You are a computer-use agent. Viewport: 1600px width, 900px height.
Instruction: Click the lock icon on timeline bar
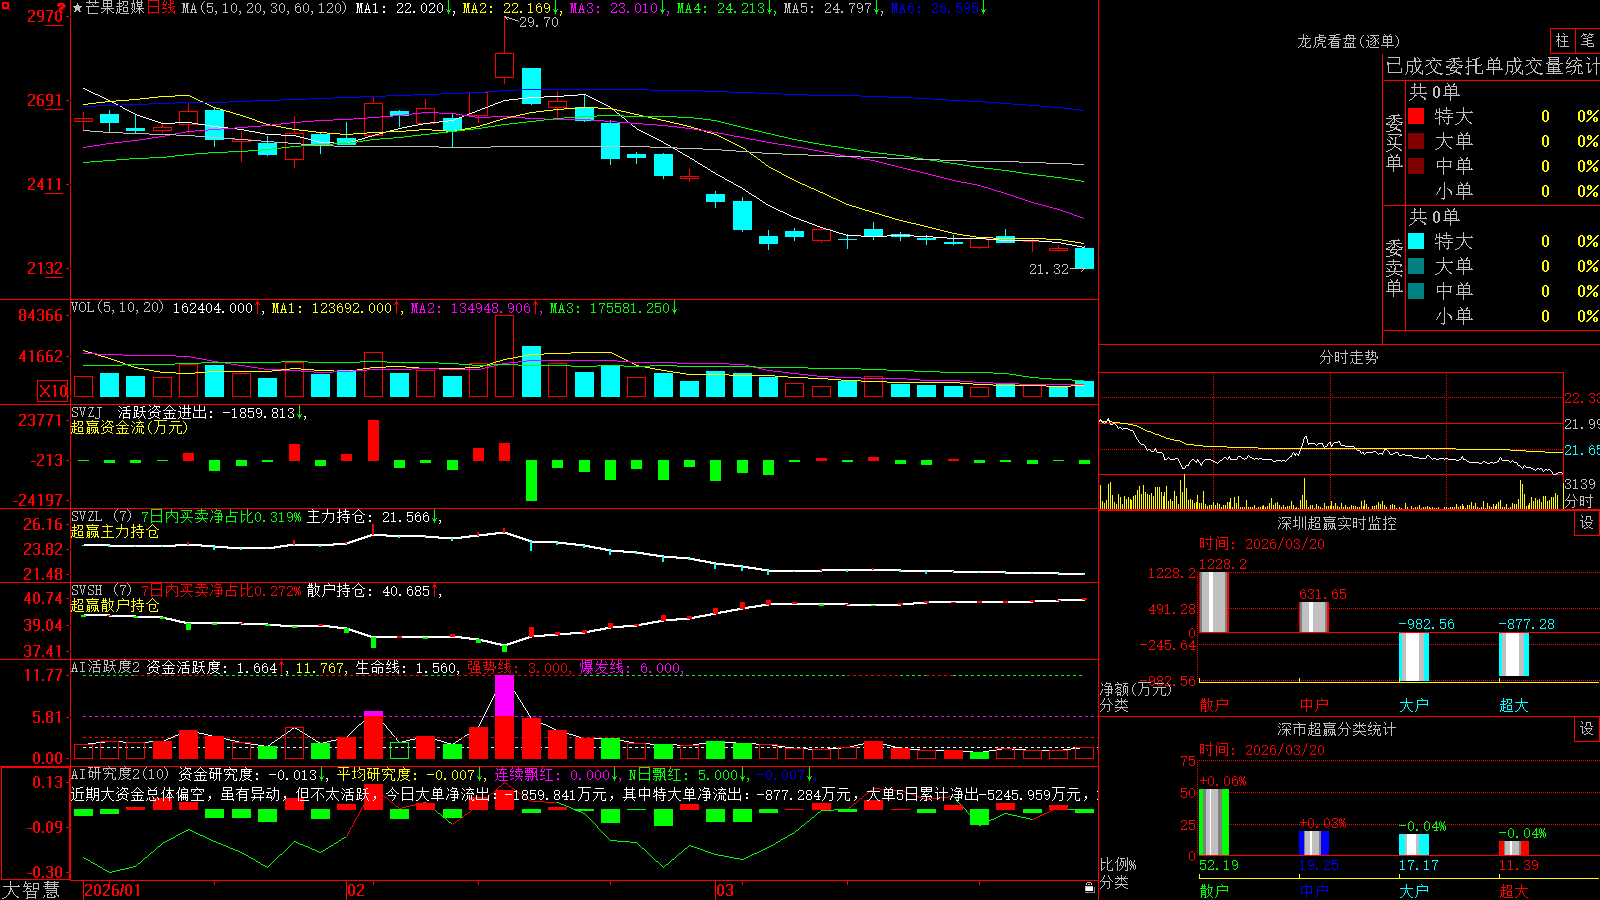click(x=1090, y=888)
